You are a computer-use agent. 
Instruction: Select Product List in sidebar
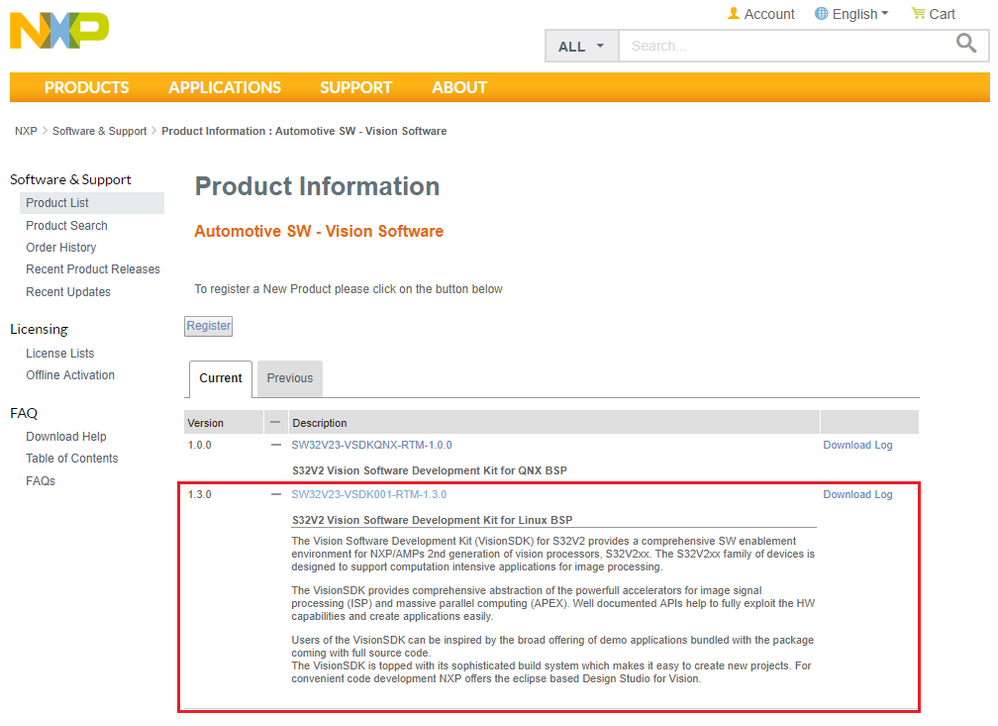point(92,203)
